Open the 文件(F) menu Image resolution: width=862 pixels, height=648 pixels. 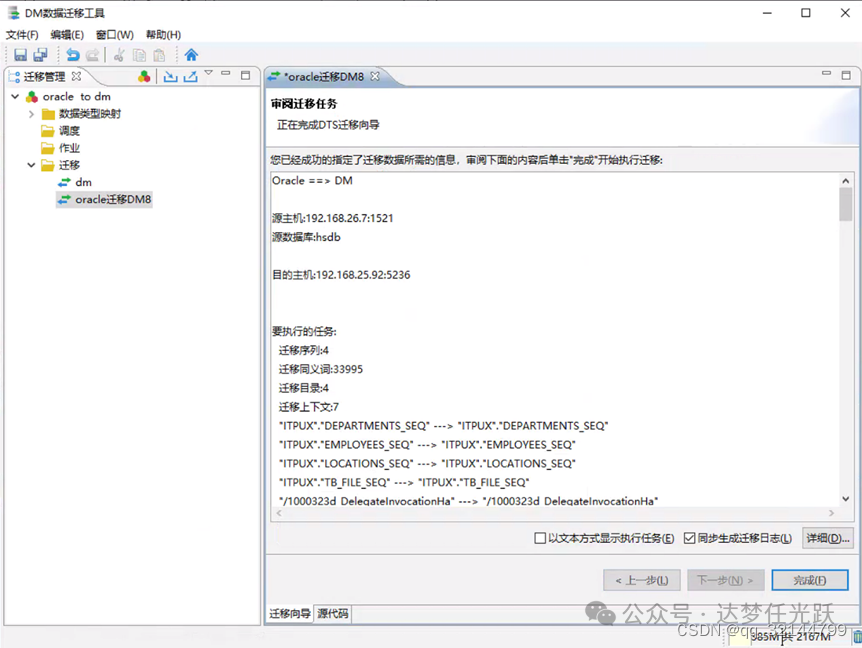(x=22, y=35)
